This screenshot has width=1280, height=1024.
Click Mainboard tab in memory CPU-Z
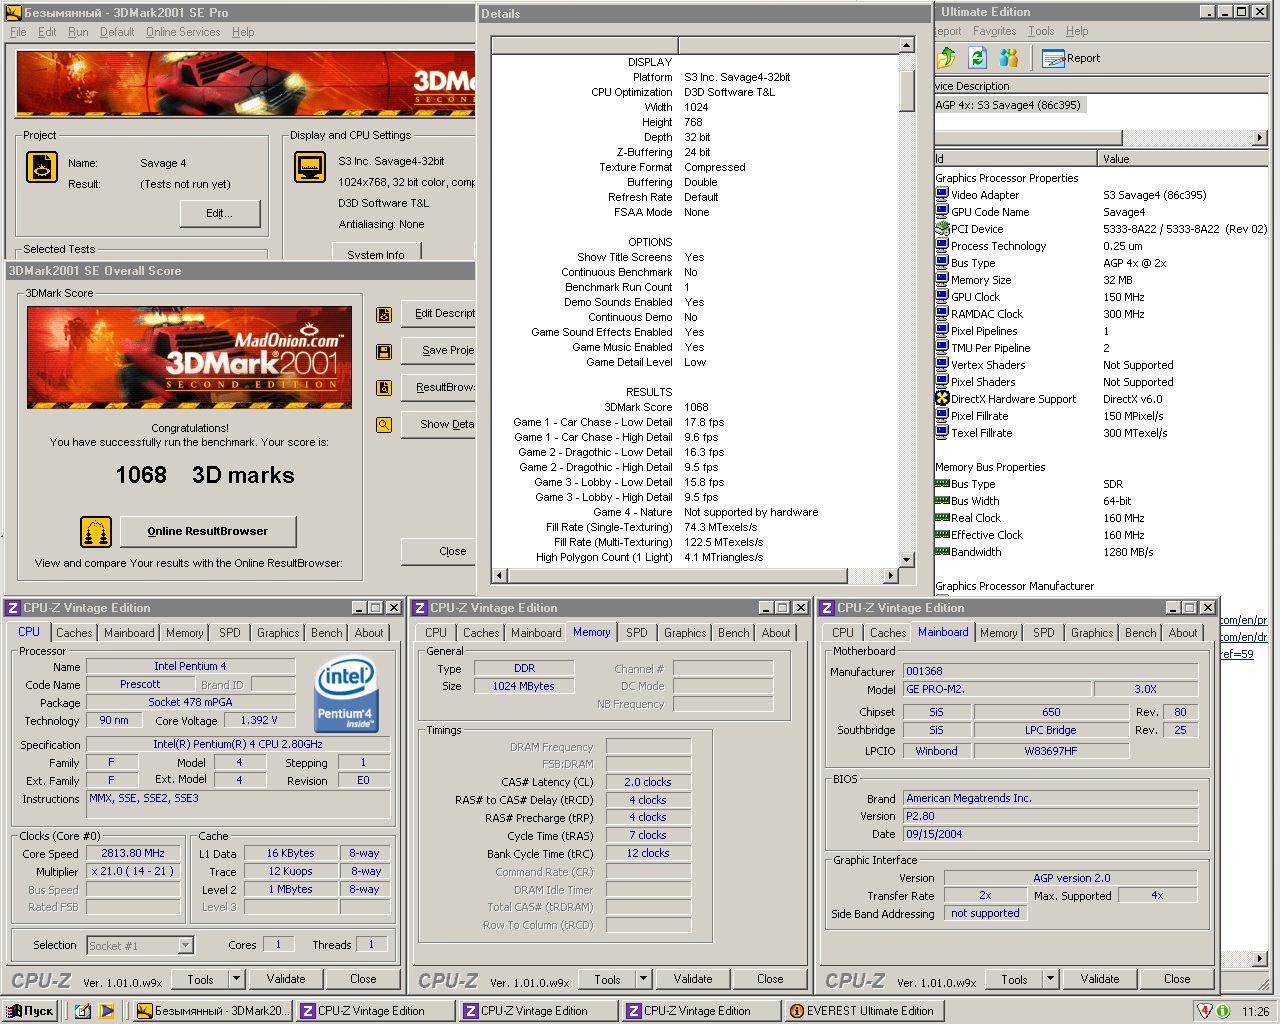click(536, 633)
